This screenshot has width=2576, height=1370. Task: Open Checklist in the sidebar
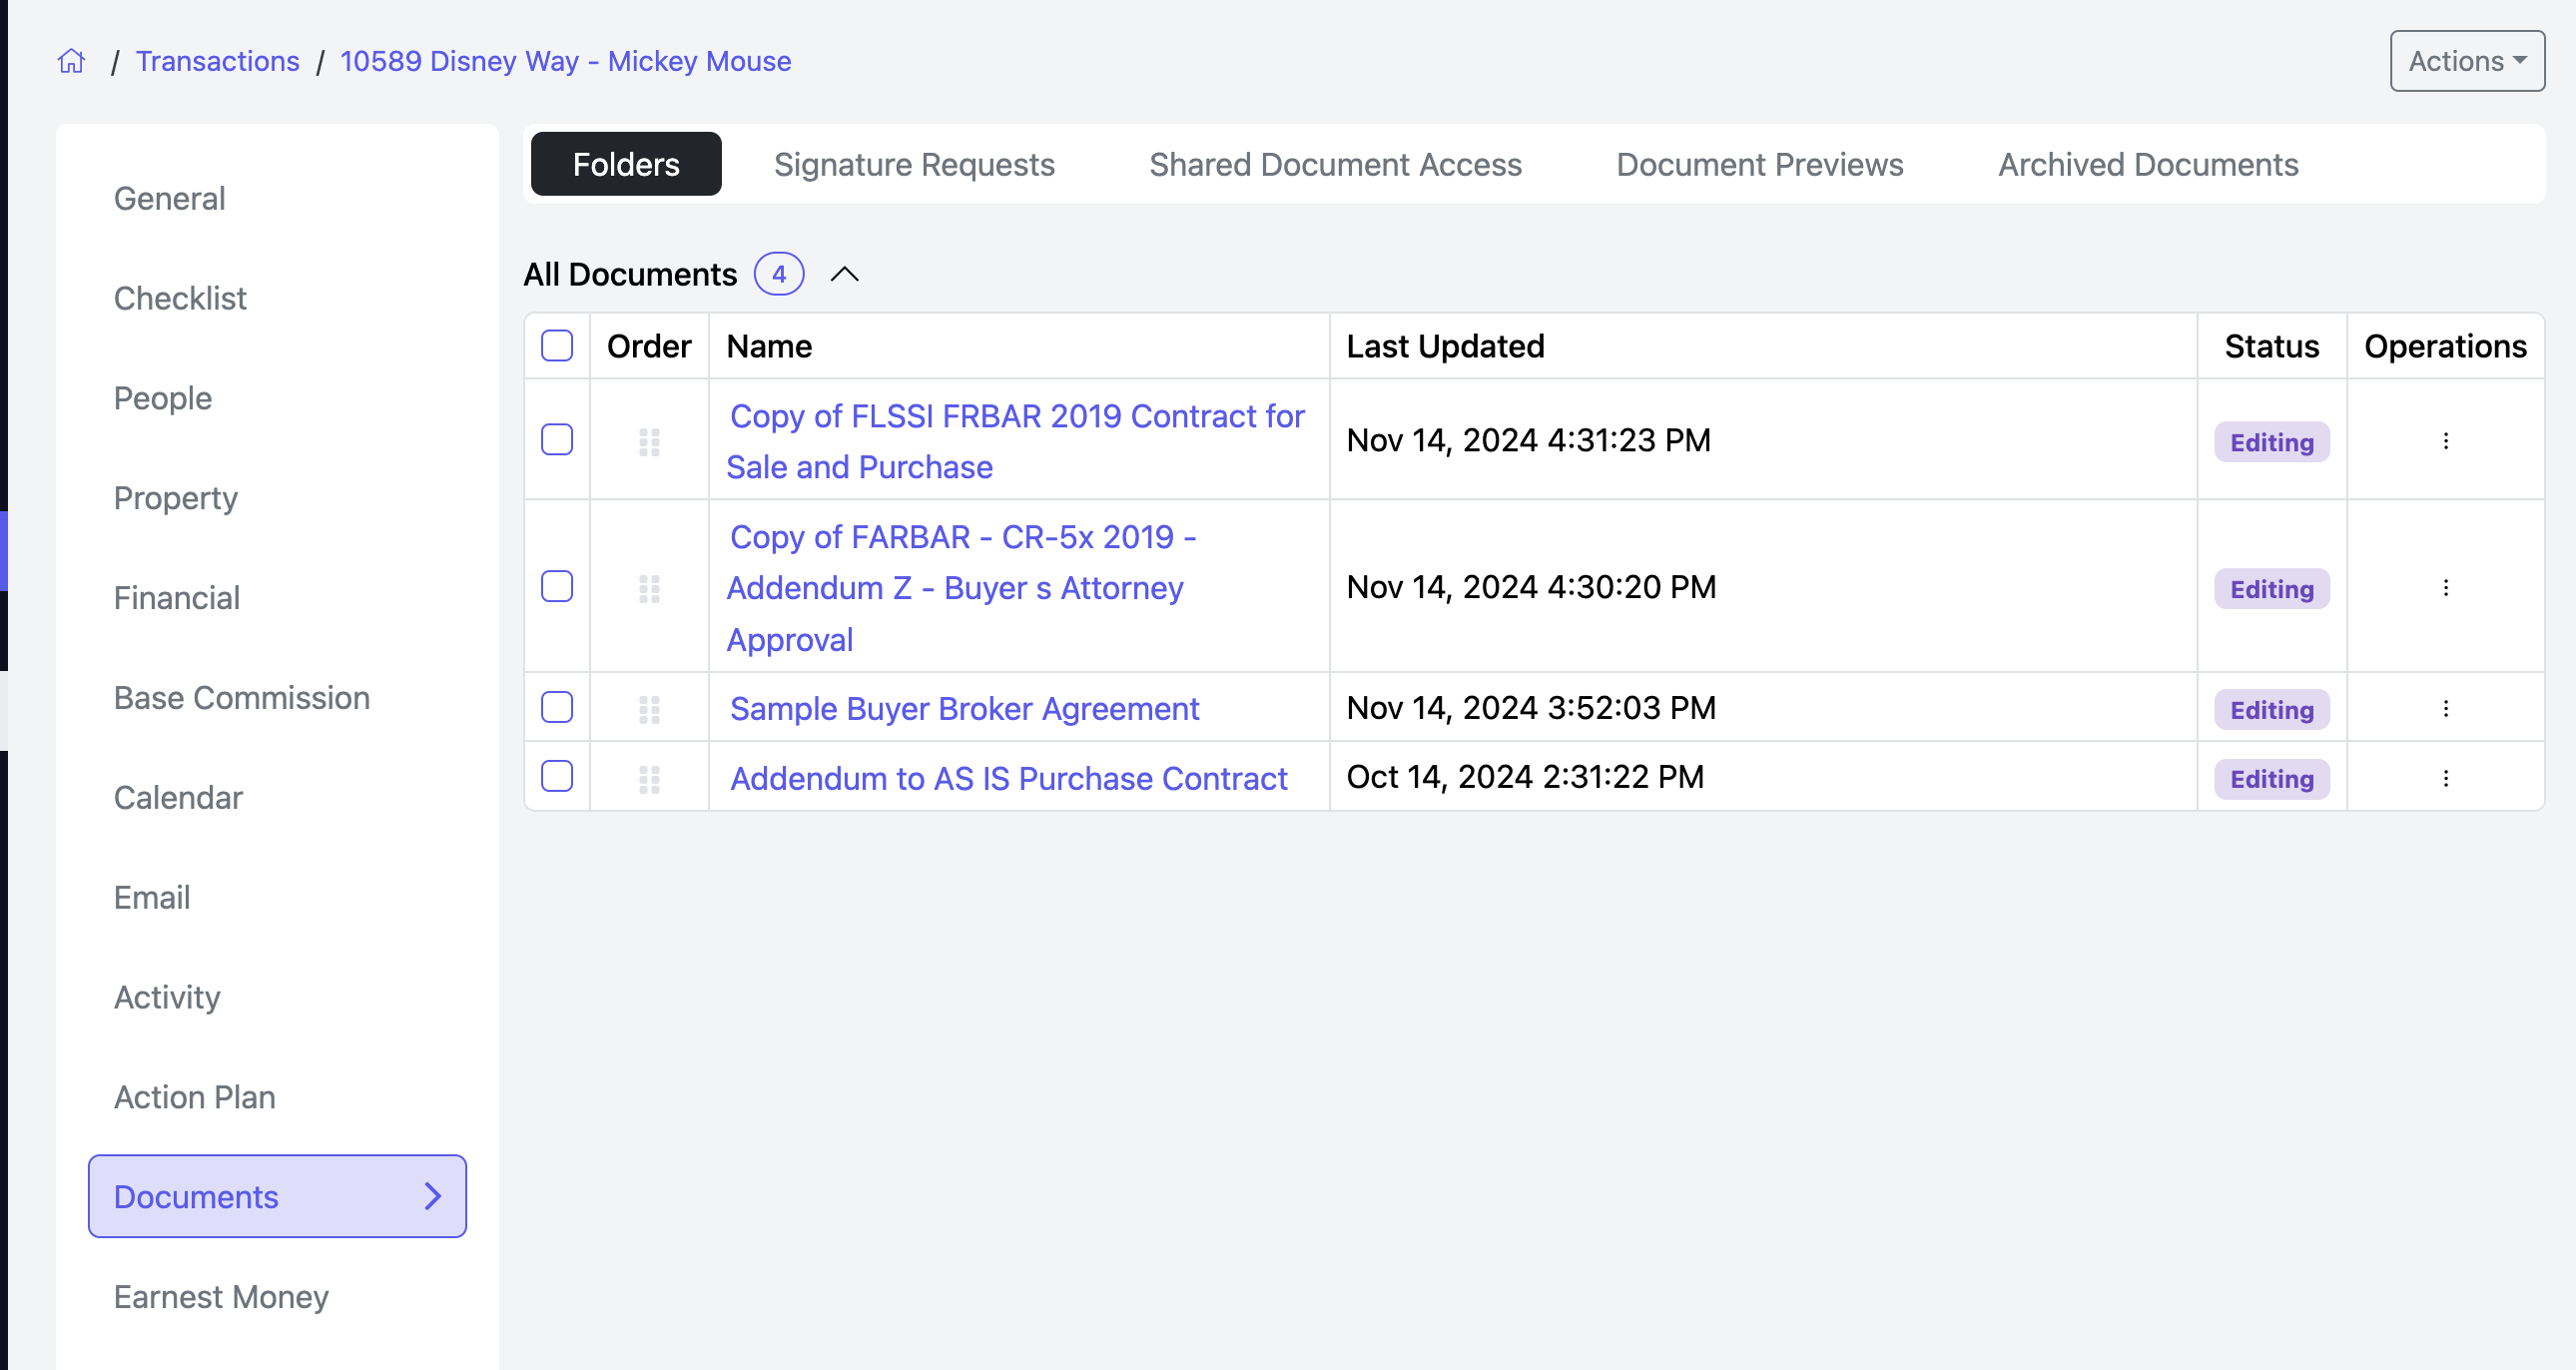coord(180,298)
